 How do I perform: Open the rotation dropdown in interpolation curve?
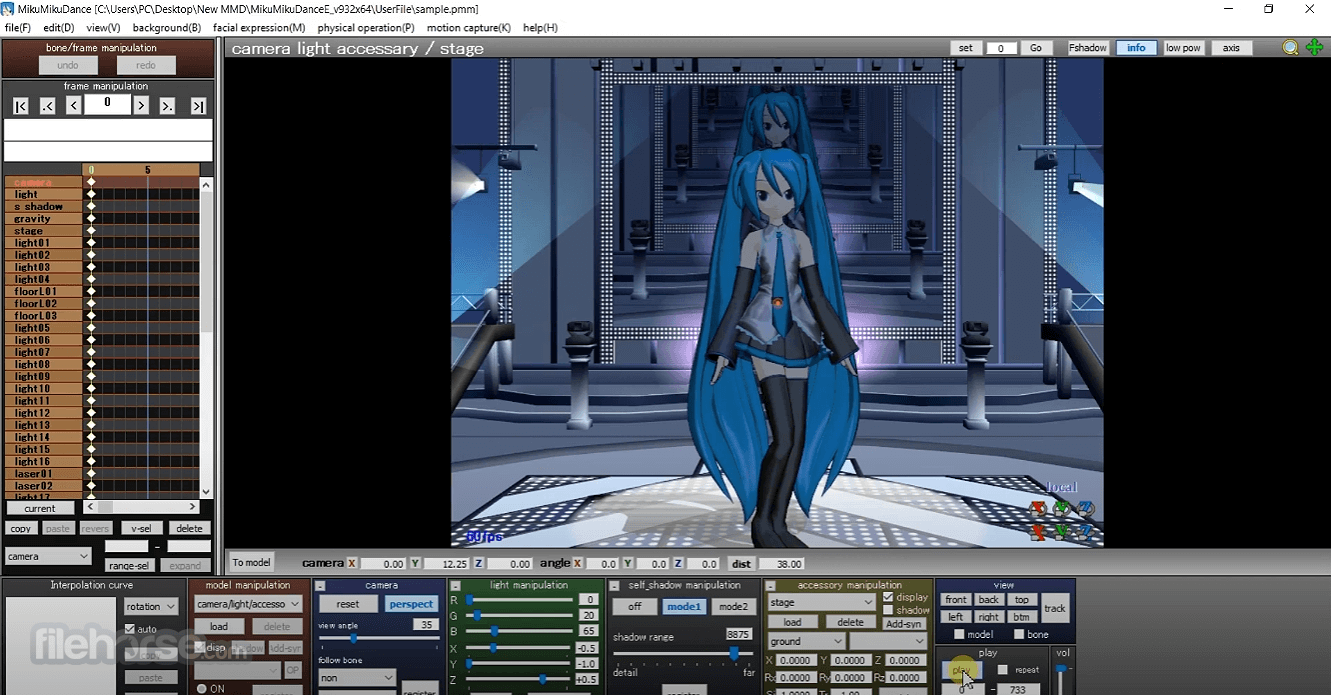pyautogui.click(x=151, y=606)
